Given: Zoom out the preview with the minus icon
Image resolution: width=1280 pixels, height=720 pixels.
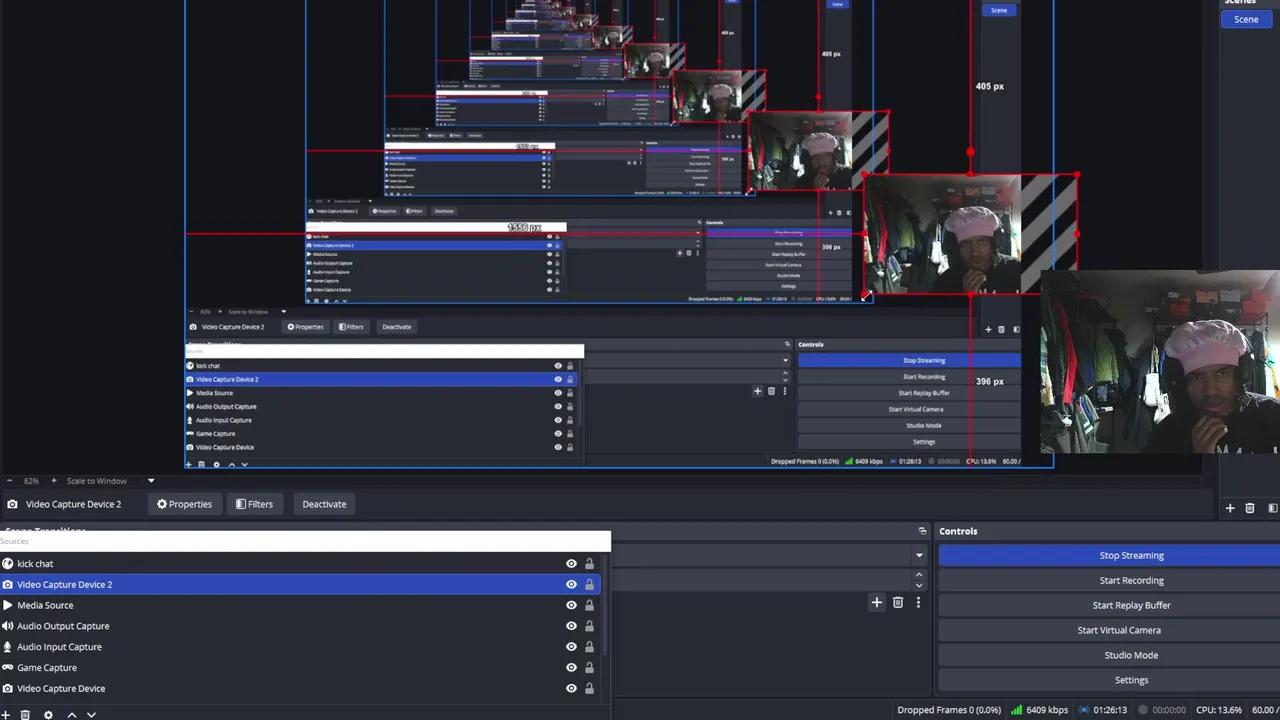Looking at the screenshot, I should pos(9,481).
